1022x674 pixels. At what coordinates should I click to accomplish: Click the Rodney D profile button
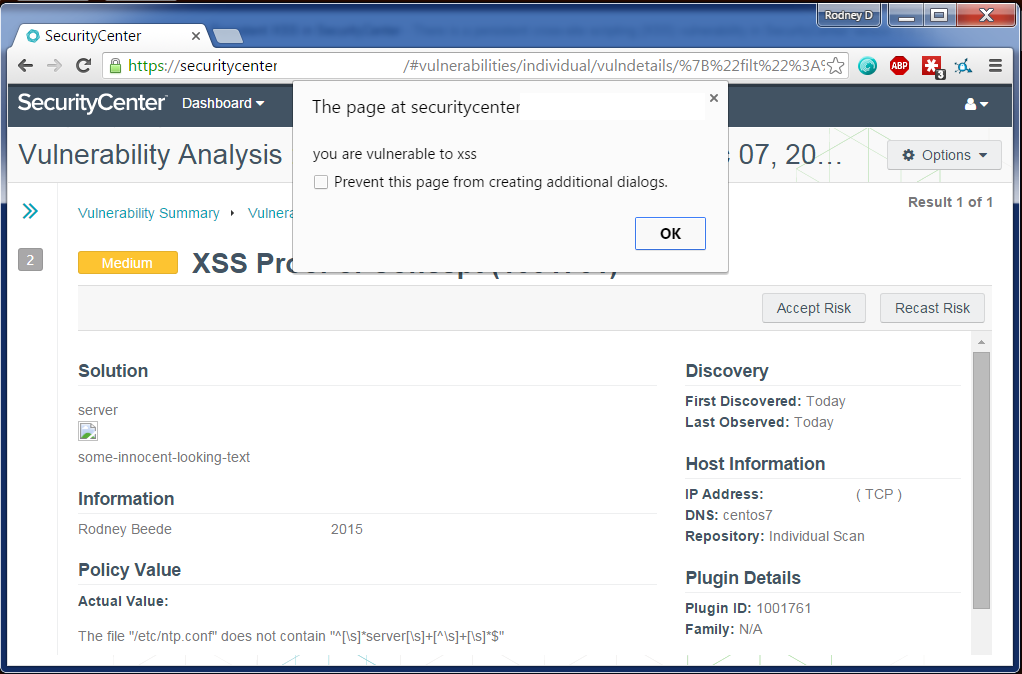point(849,15)
